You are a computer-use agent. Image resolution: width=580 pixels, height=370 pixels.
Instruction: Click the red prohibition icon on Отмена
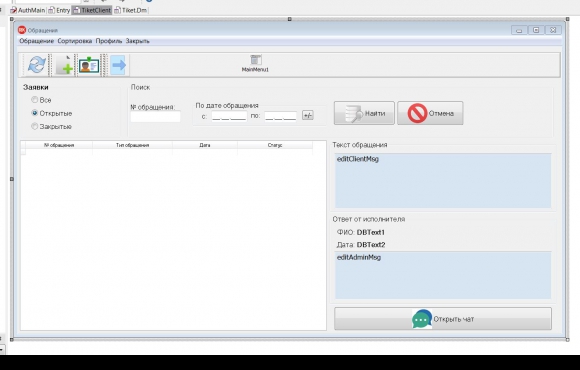click(417, 113)
